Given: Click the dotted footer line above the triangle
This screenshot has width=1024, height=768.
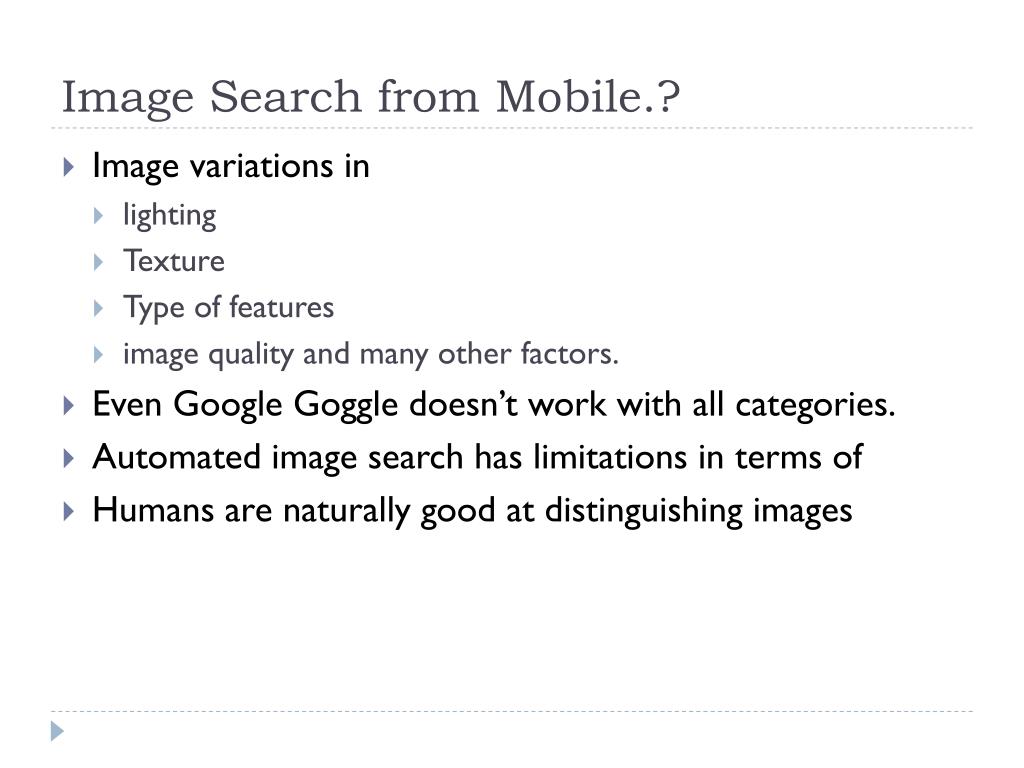Looking at the screenshot, I should tap(512, 711).
